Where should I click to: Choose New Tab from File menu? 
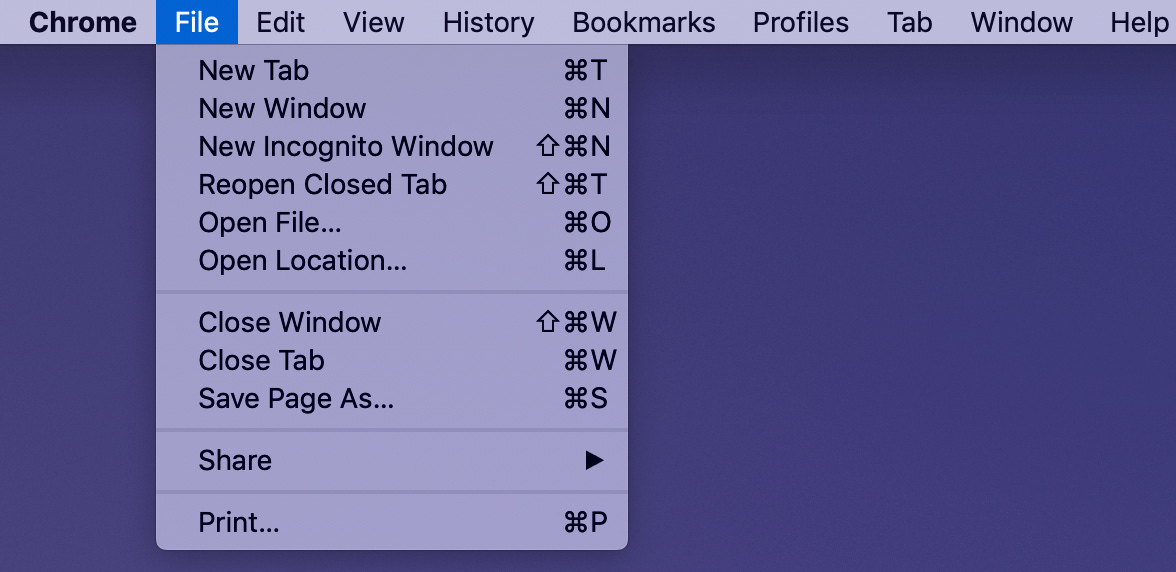tap(392, 70)
